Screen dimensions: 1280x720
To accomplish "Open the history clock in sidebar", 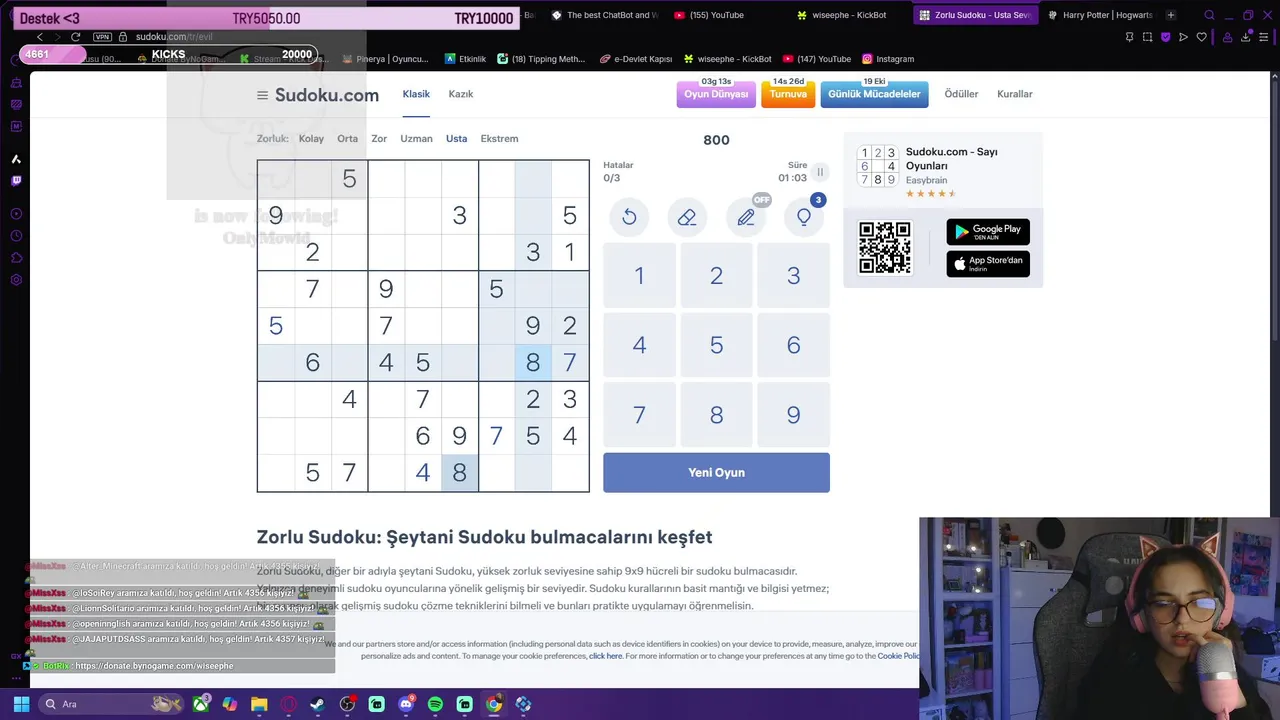I will point(16,236).
